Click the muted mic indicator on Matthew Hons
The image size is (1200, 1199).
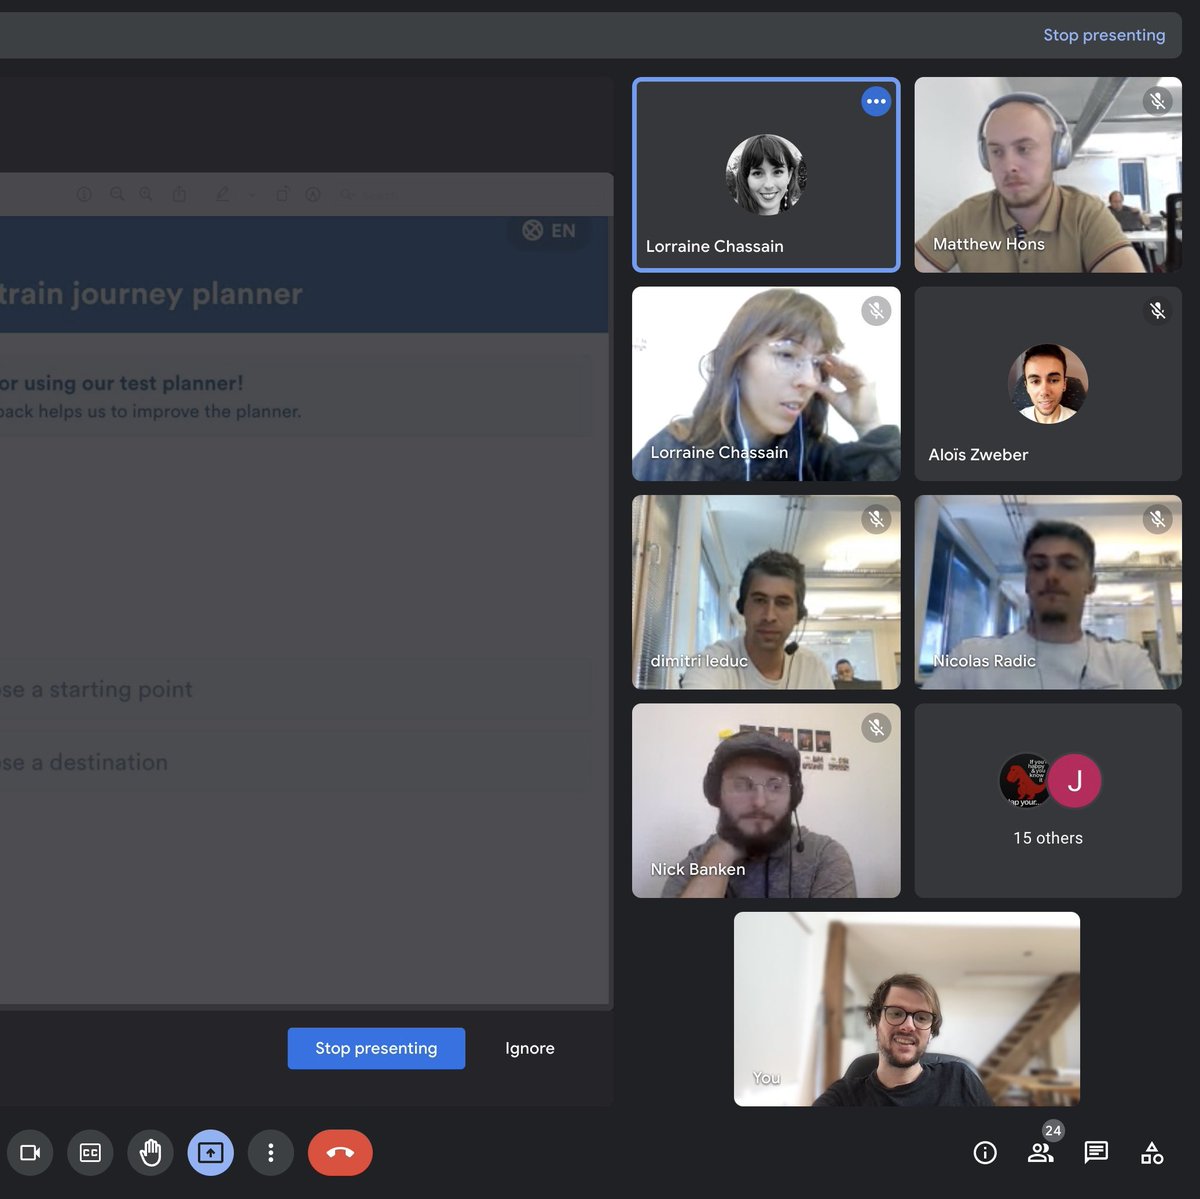pos(1157,101)
